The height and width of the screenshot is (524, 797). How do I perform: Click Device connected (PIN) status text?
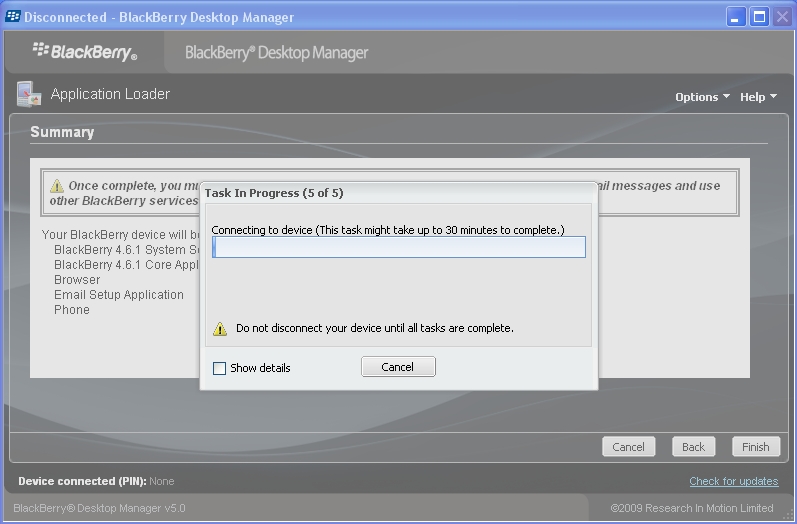click(96, 481)
